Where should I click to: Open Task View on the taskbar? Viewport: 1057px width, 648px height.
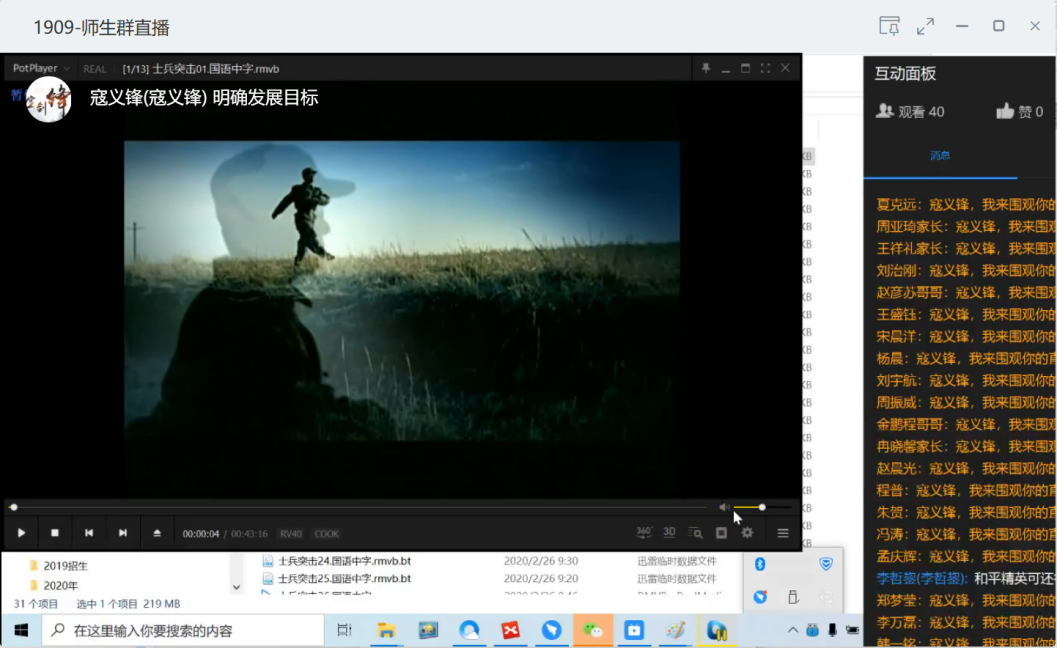[x=344, y=630]
